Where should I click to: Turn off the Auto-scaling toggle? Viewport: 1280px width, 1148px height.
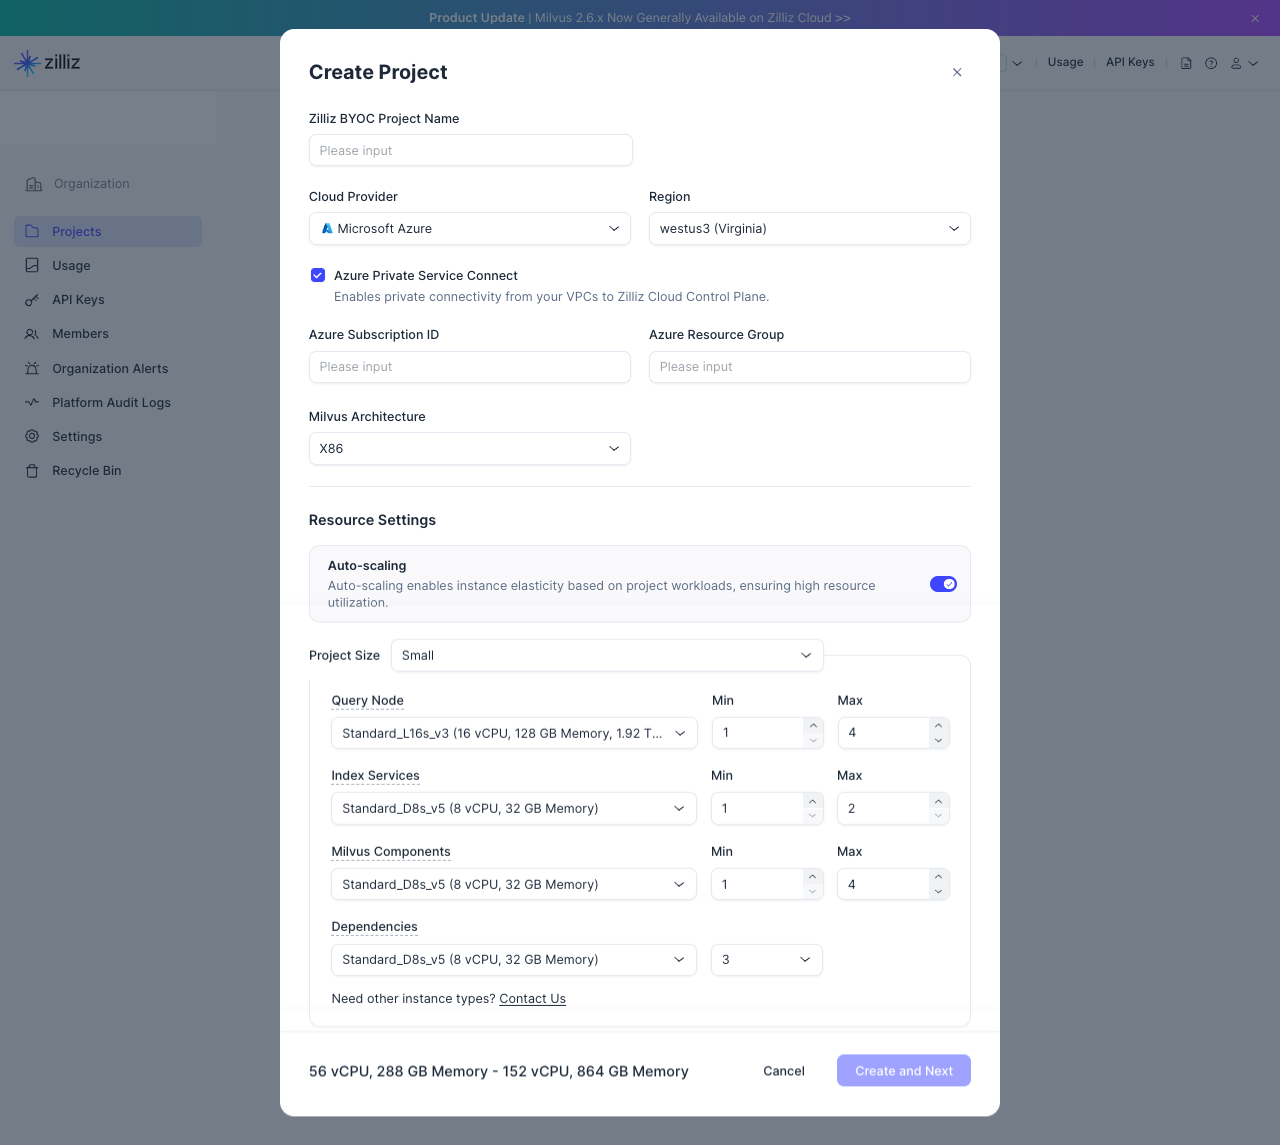(943, 584)
